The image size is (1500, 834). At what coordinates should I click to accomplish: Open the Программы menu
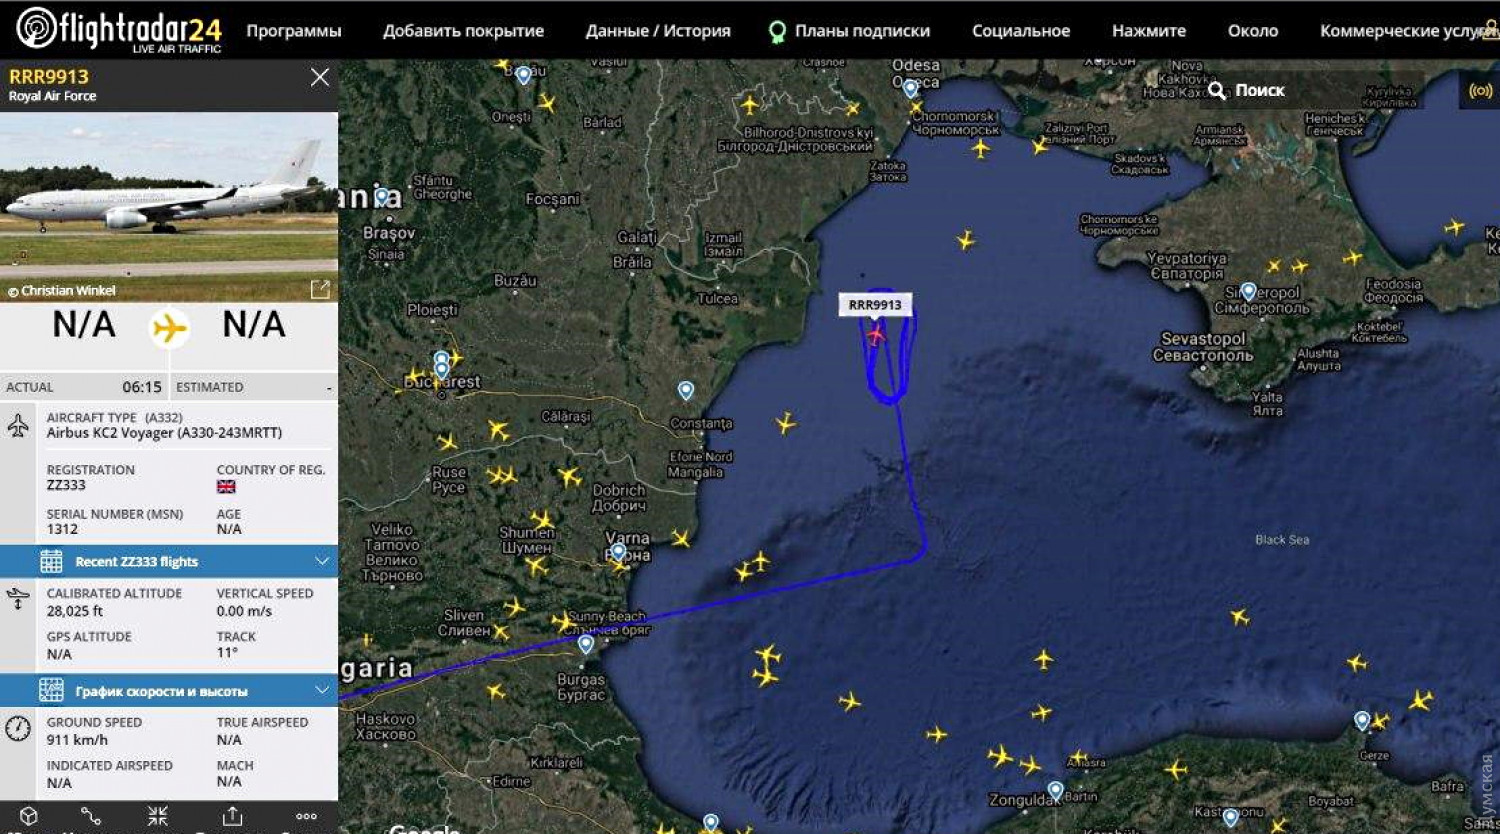tap(294, 31)
